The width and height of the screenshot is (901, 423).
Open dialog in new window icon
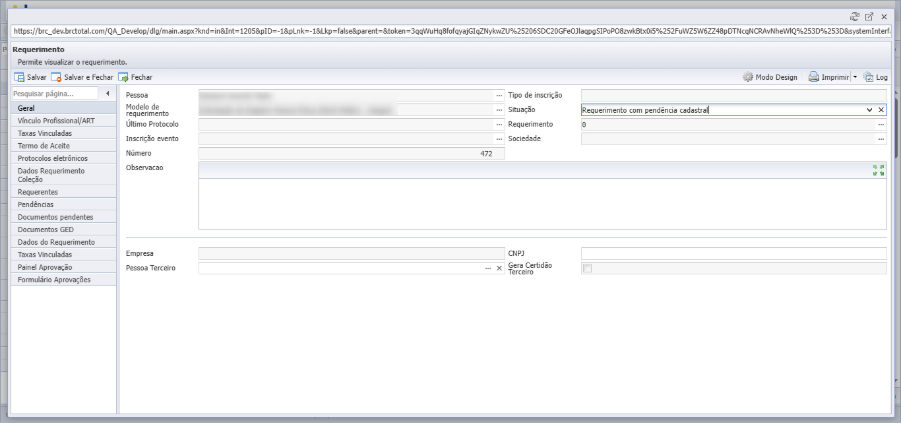click(869, 17)
